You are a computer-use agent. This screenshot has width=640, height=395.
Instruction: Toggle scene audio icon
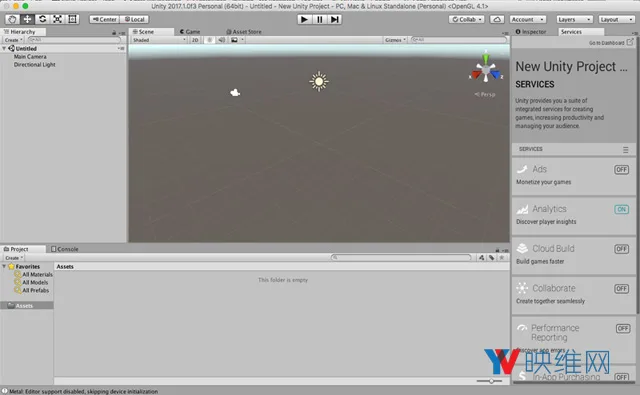point(222,40)
